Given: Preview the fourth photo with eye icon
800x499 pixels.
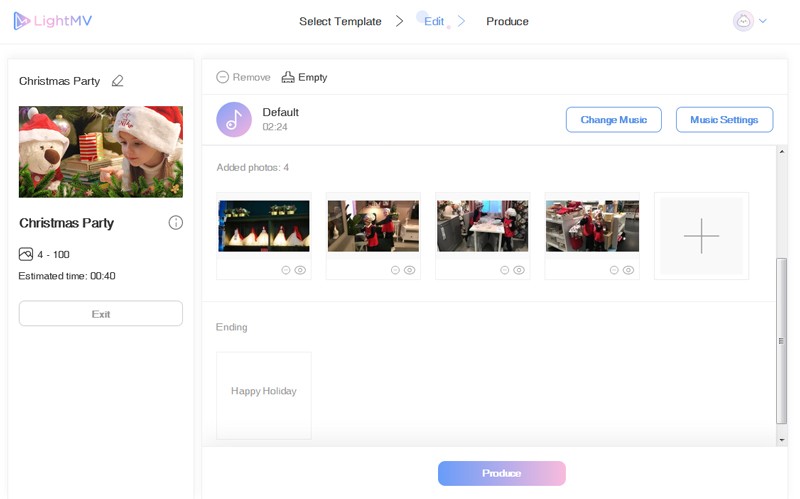Looking at the screenshot, I should 628,270.
